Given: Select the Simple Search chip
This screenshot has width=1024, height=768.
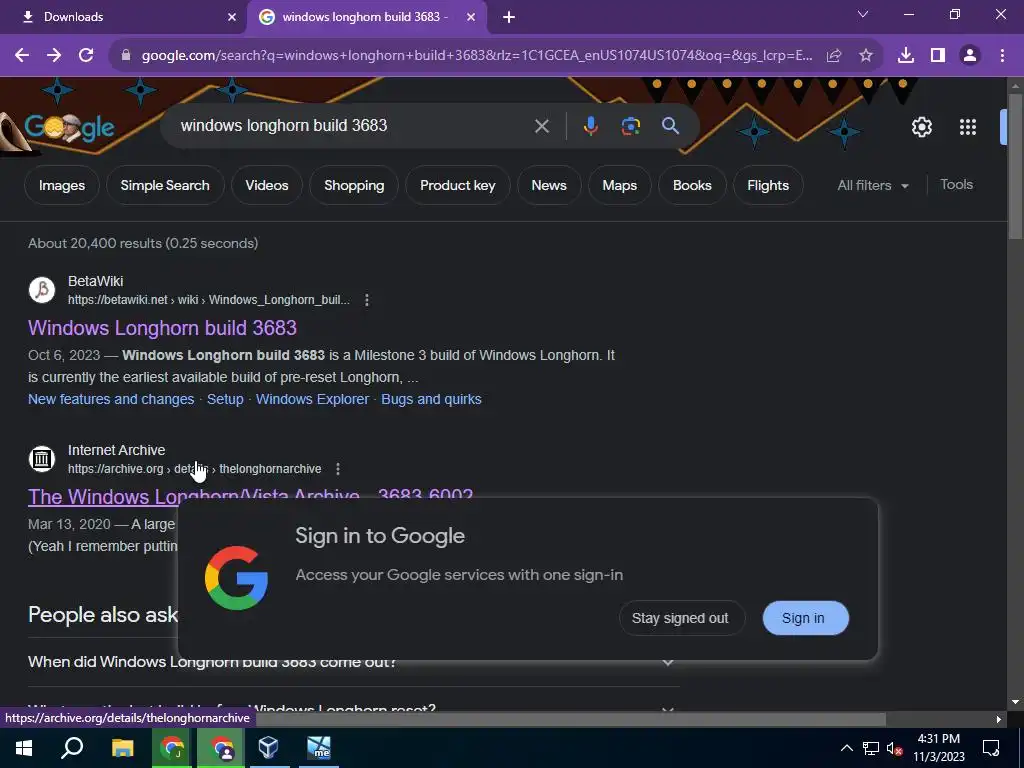Looking at the screenshot, I should click(x=165, y=185).
